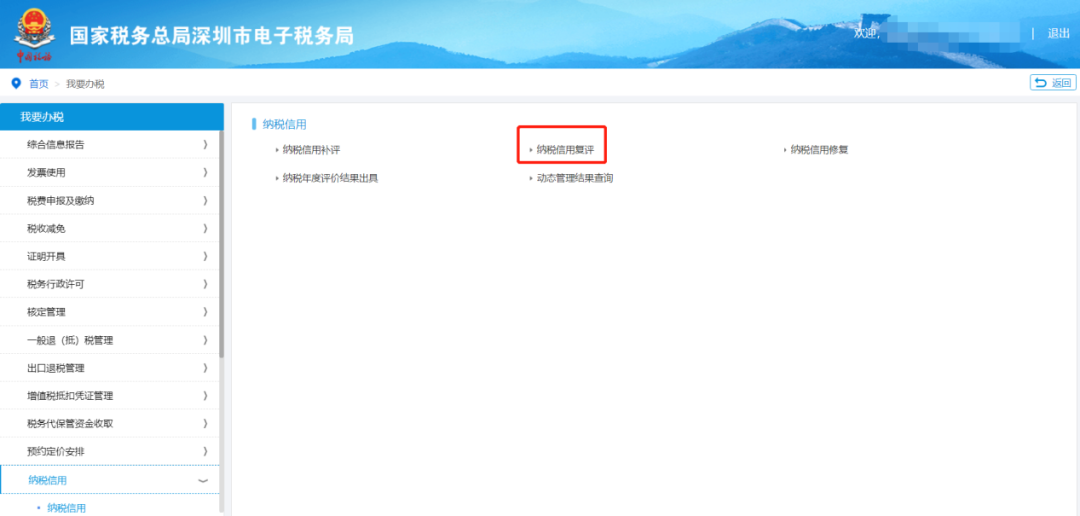Expand the 税收减免 chevron arrow
This screenshot has height=516, width=1080.
point(205,228)
